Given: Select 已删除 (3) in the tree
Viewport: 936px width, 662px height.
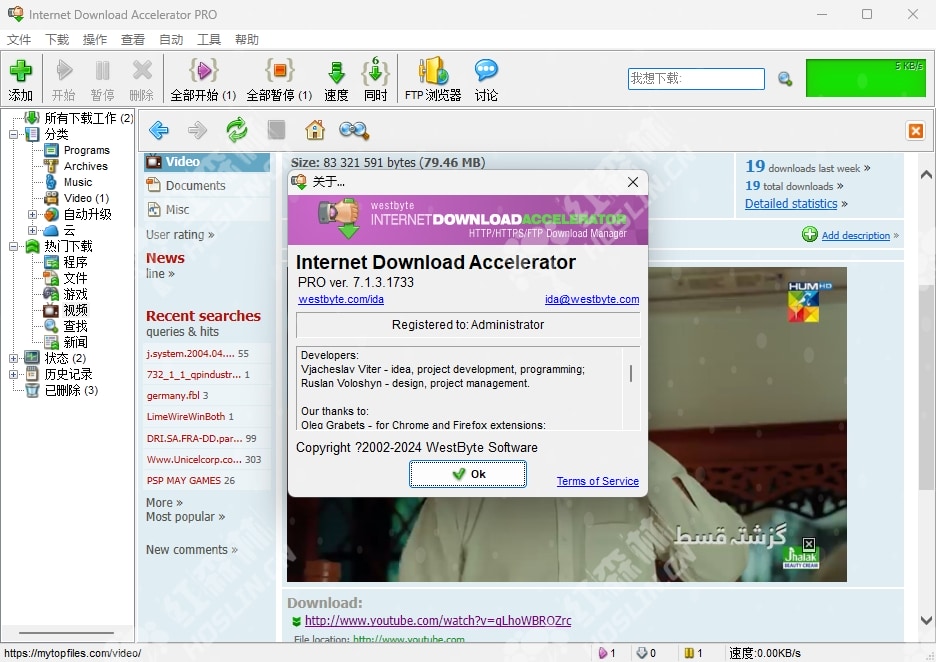Looking at the screenshot, I should pyautogui.click(x=71, y=390).
